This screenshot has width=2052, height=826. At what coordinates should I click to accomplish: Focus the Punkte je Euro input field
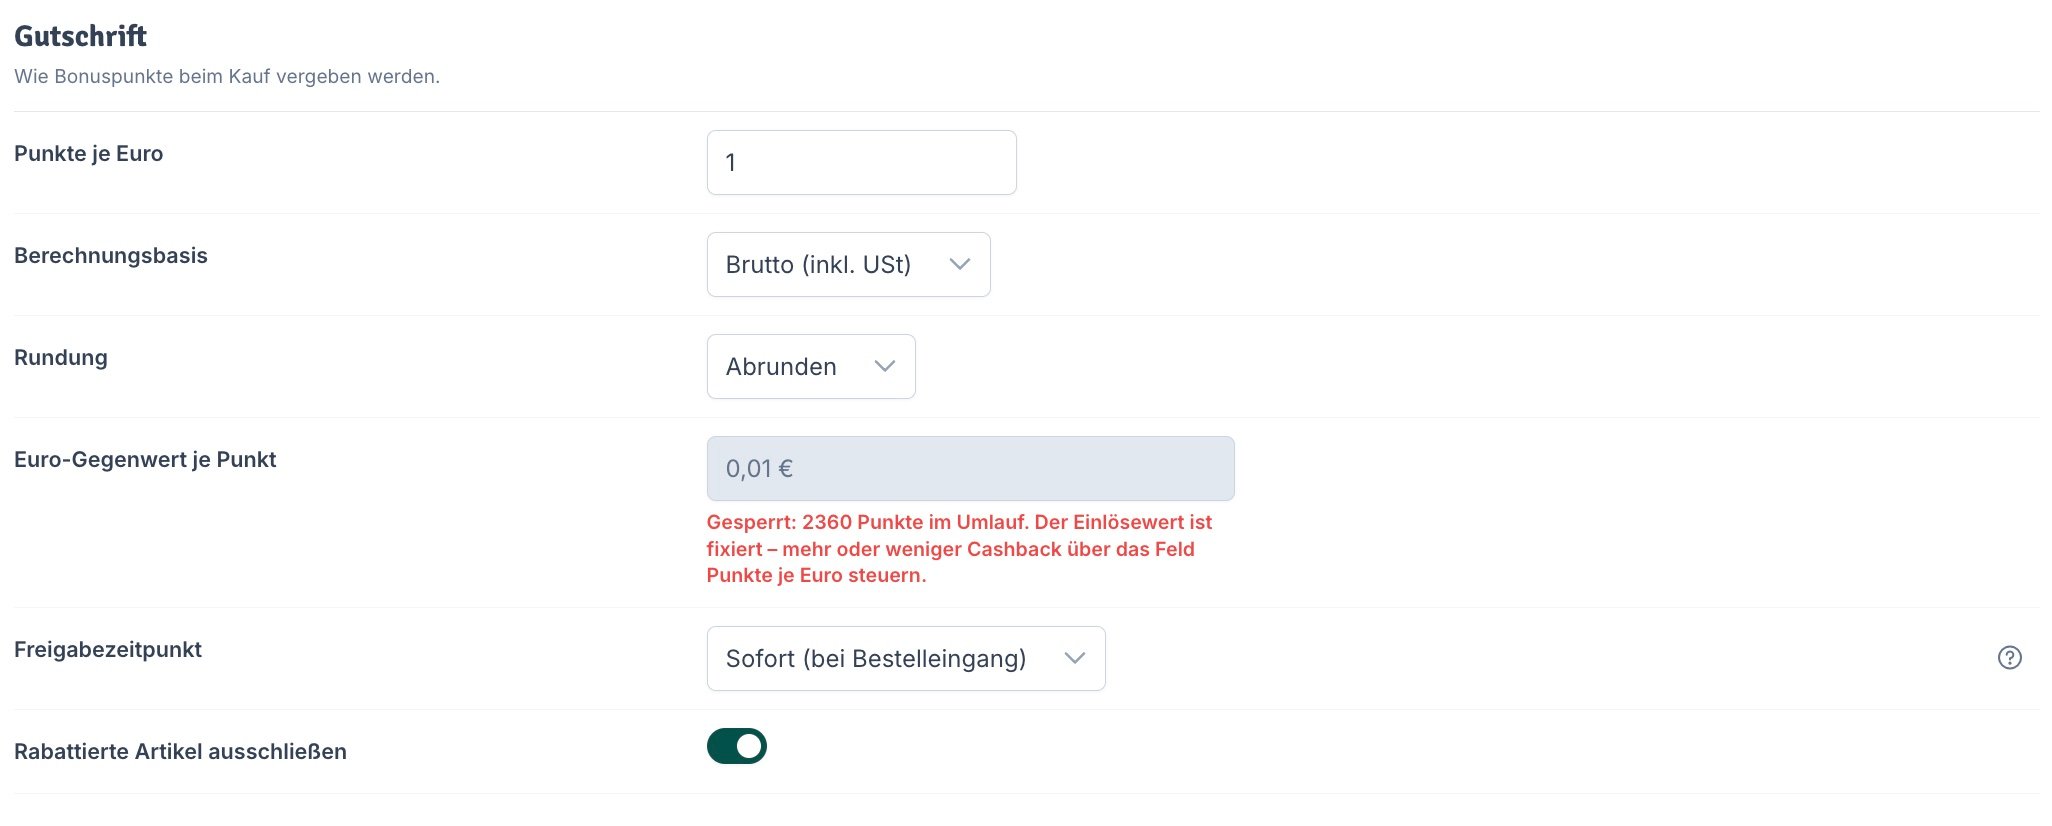[862, 162]
